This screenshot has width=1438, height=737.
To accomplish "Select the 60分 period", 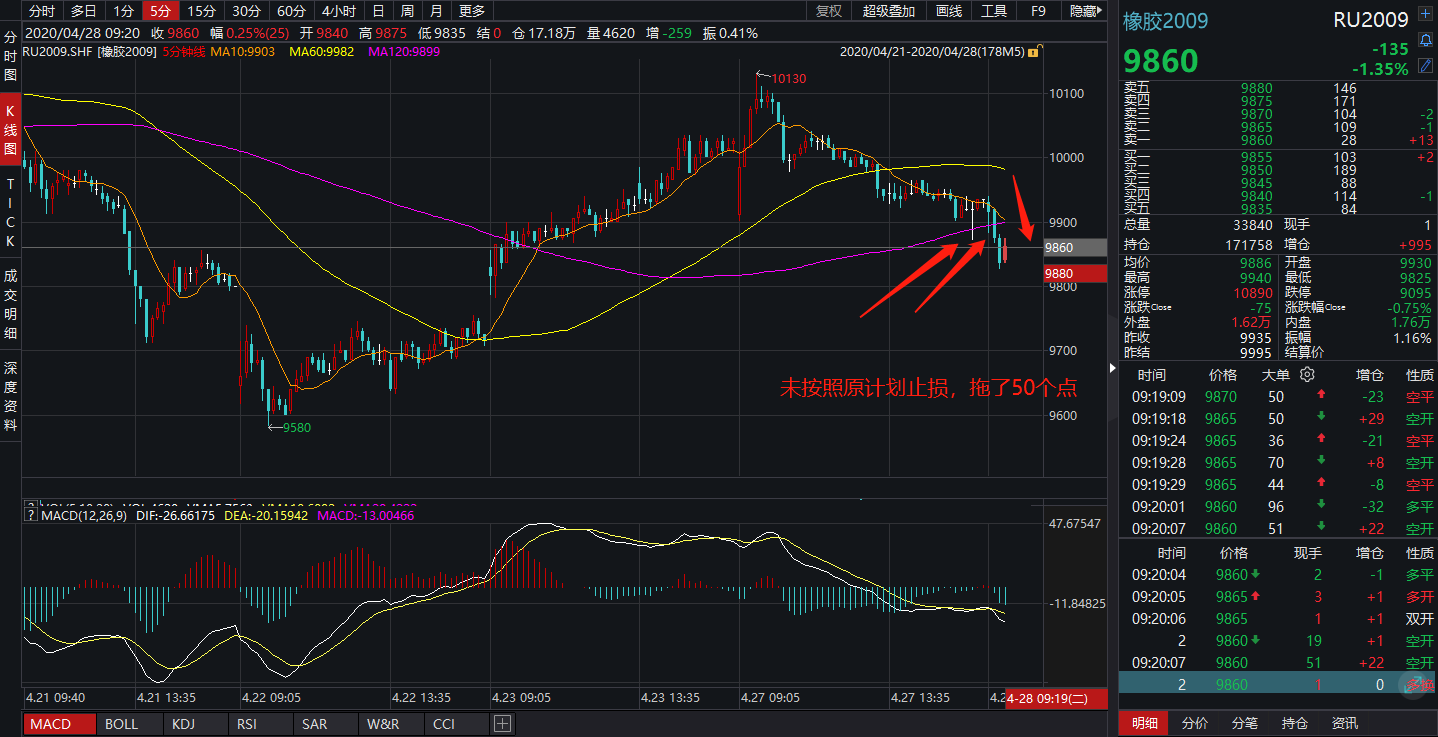I will (291, 11).
